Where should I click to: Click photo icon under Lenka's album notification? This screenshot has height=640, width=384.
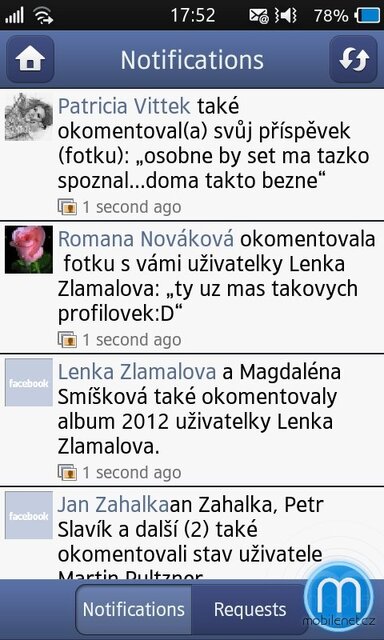pyautogui.click(x=67, y=473)
